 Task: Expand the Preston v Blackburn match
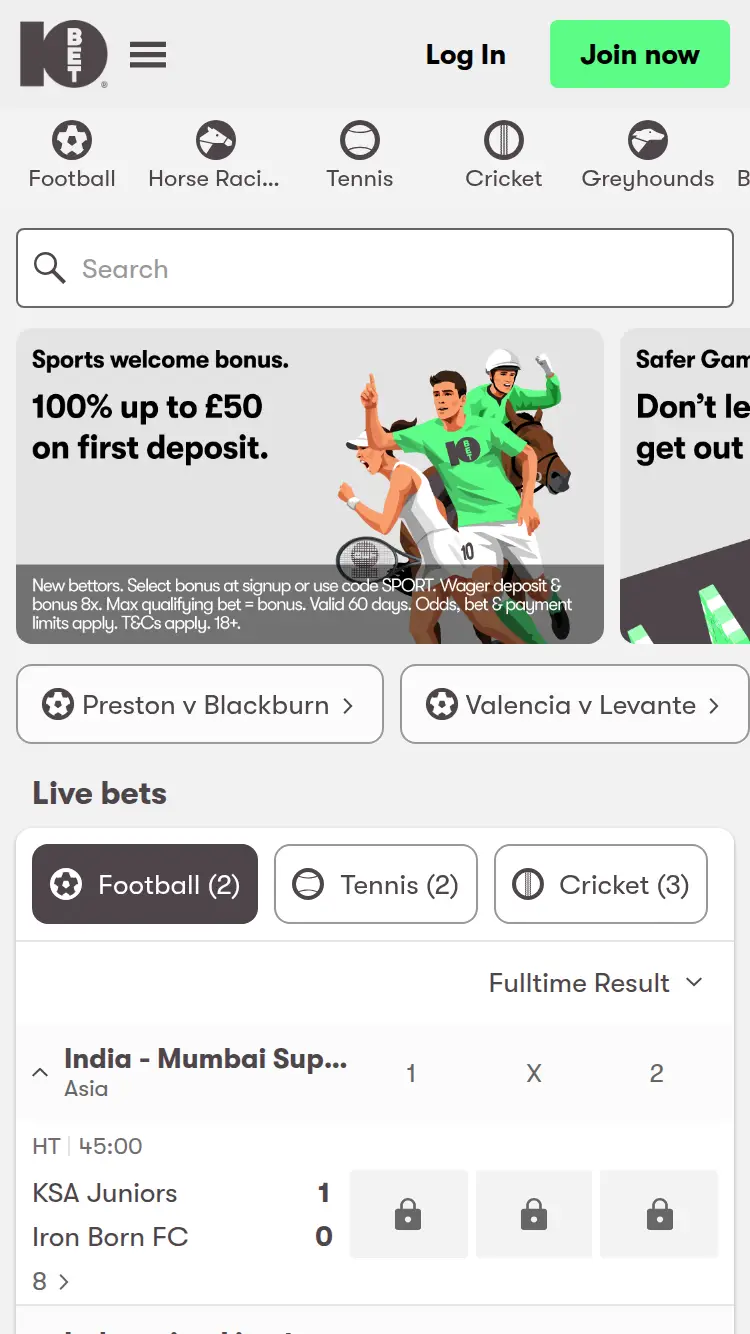click(x=199, y=704)
